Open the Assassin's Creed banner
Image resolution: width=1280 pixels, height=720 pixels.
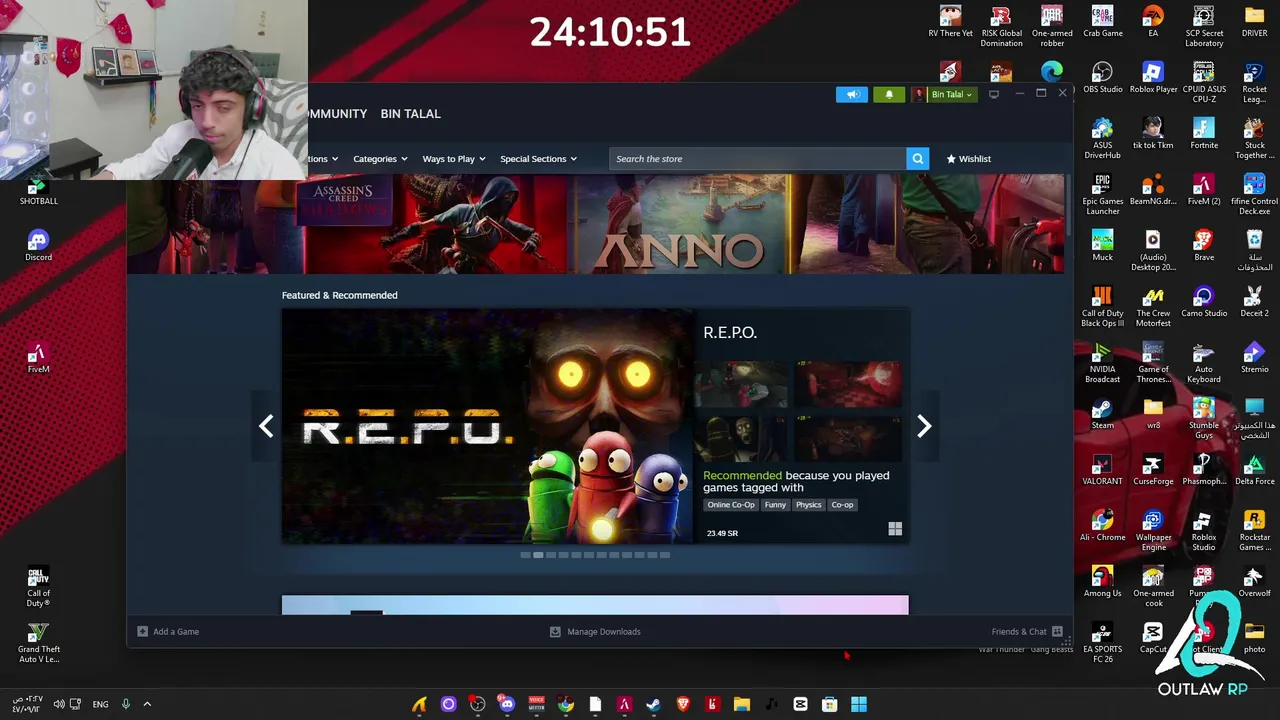435,224
